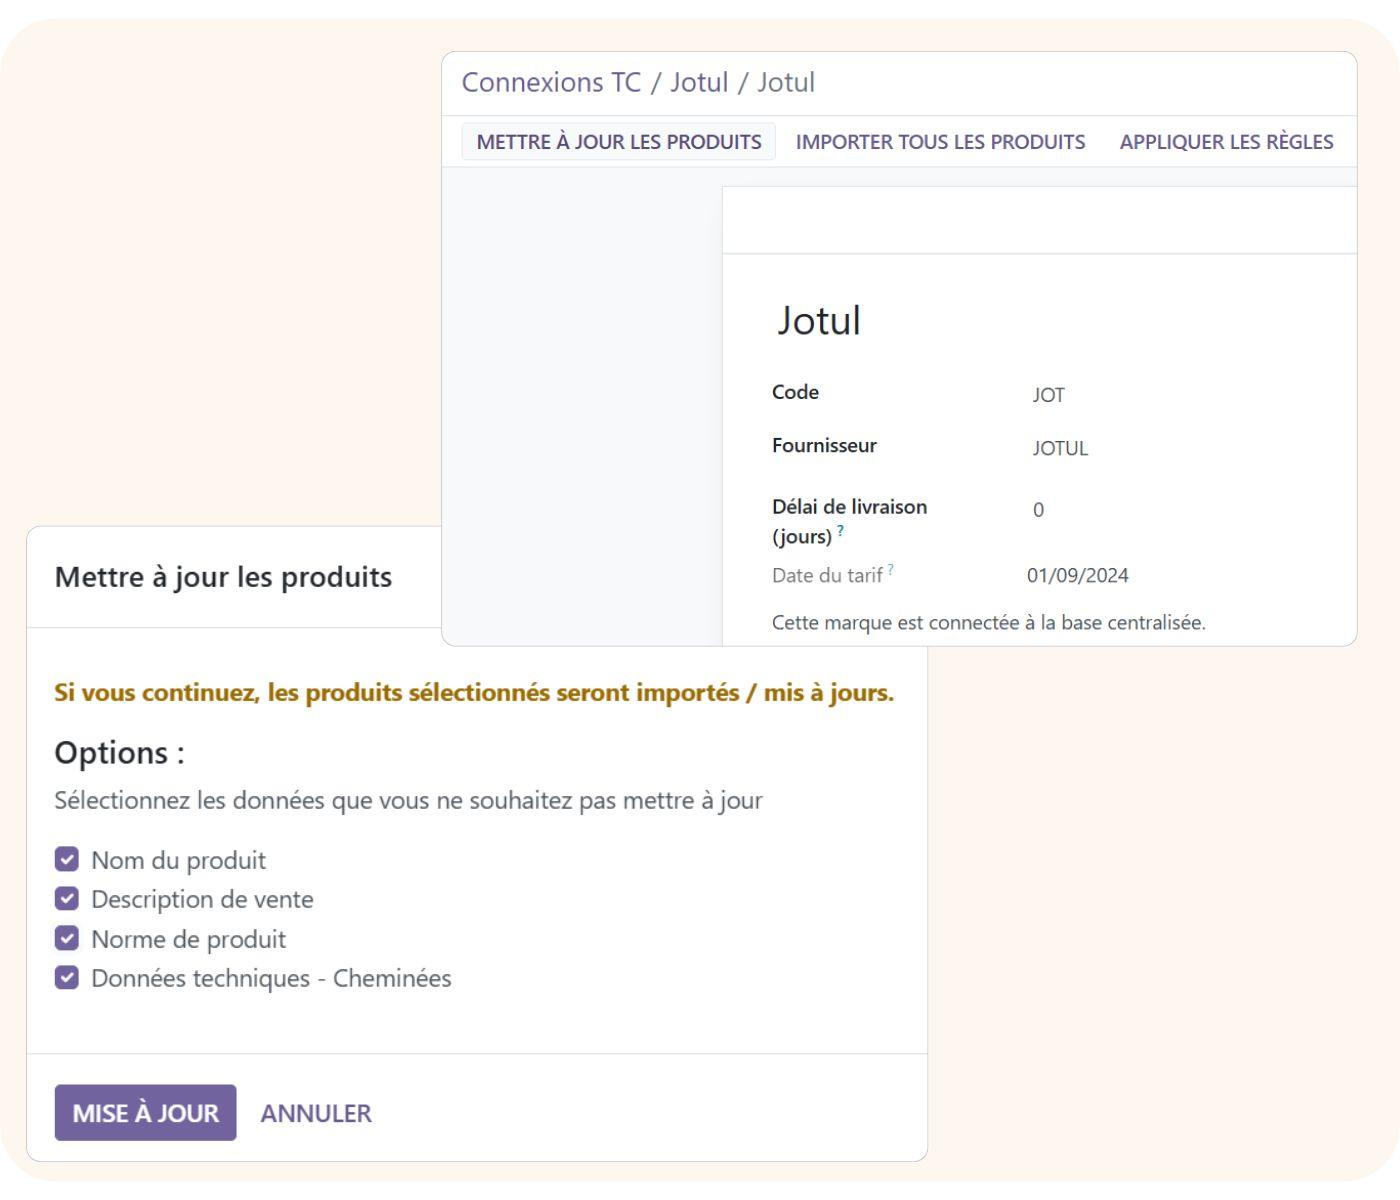This screenshot has width=1400, height=1200.
Task: Click the Fournisseur field label
Action: (824, 446)
